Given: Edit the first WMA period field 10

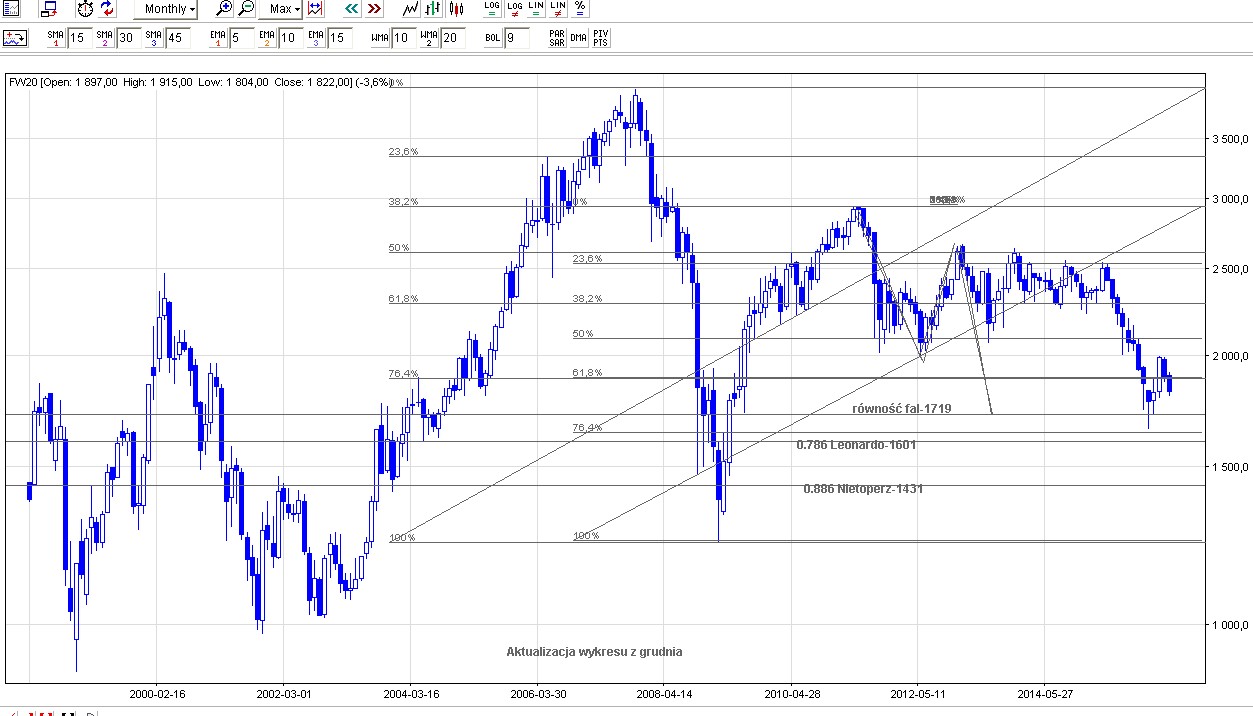Looking at the screenshot, I should [404, 38].
